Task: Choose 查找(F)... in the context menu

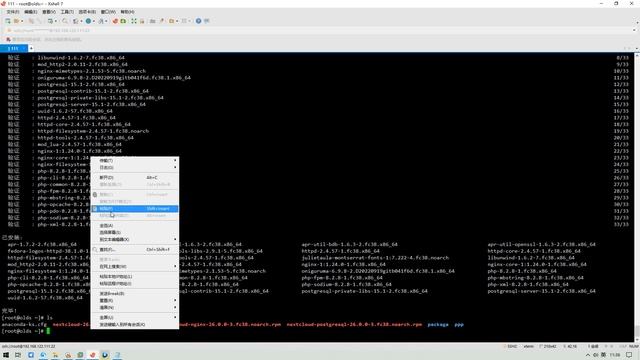Action: click(x=134, y=249)
